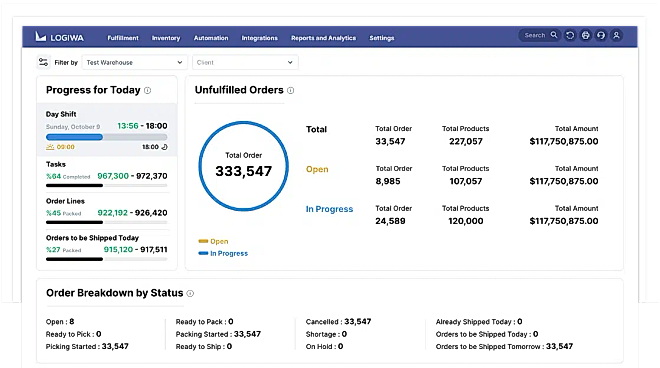The image size is (660, 368).
Task: Click the refresh icon in header
Action: (570, 35)
